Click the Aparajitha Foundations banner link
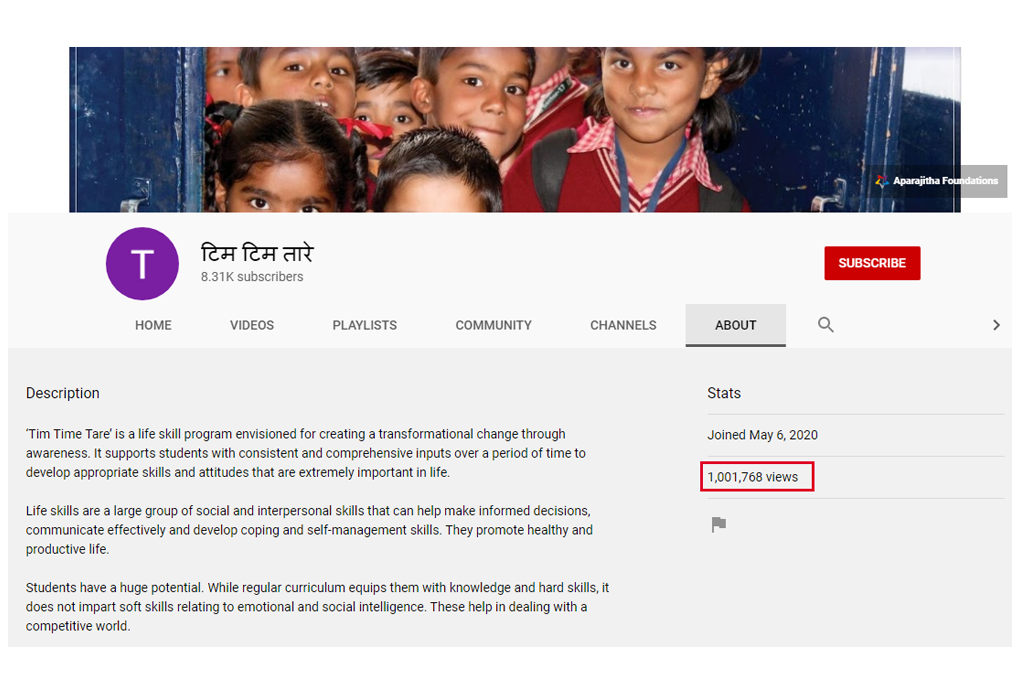The image size is (1019, 682). tap(938, 181)
